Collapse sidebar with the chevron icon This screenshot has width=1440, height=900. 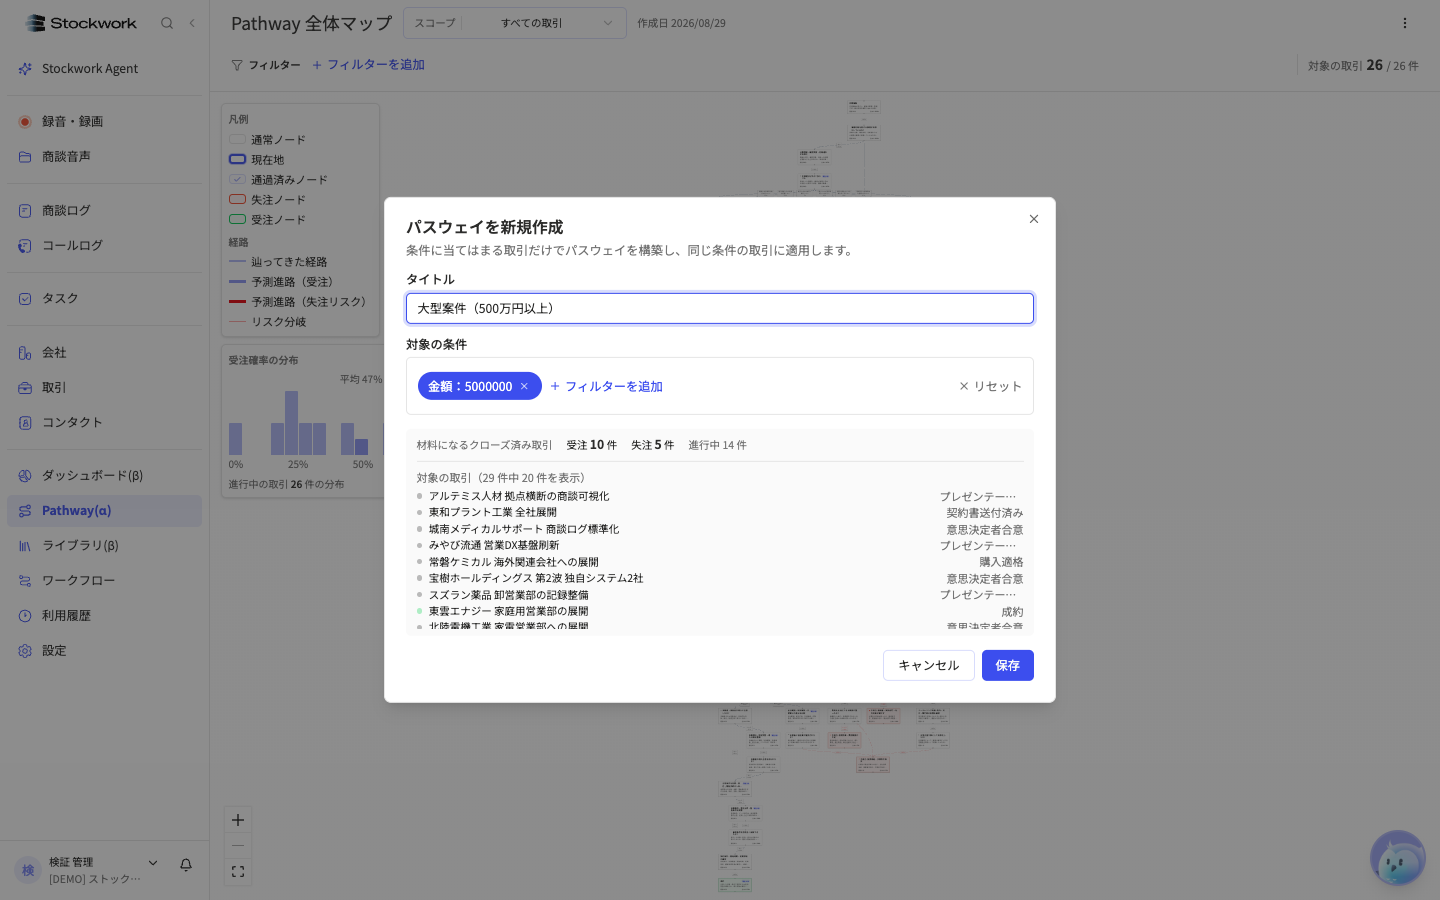tap(192, 23)
